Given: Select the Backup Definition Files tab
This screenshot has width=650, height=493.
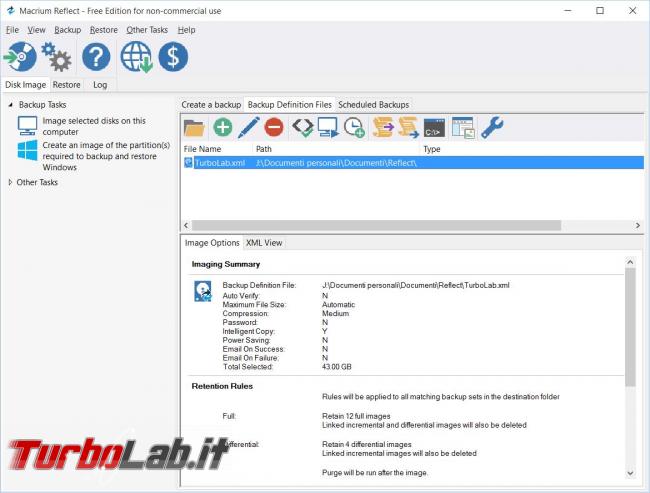Looking at the screenshot, I should 290,104.
